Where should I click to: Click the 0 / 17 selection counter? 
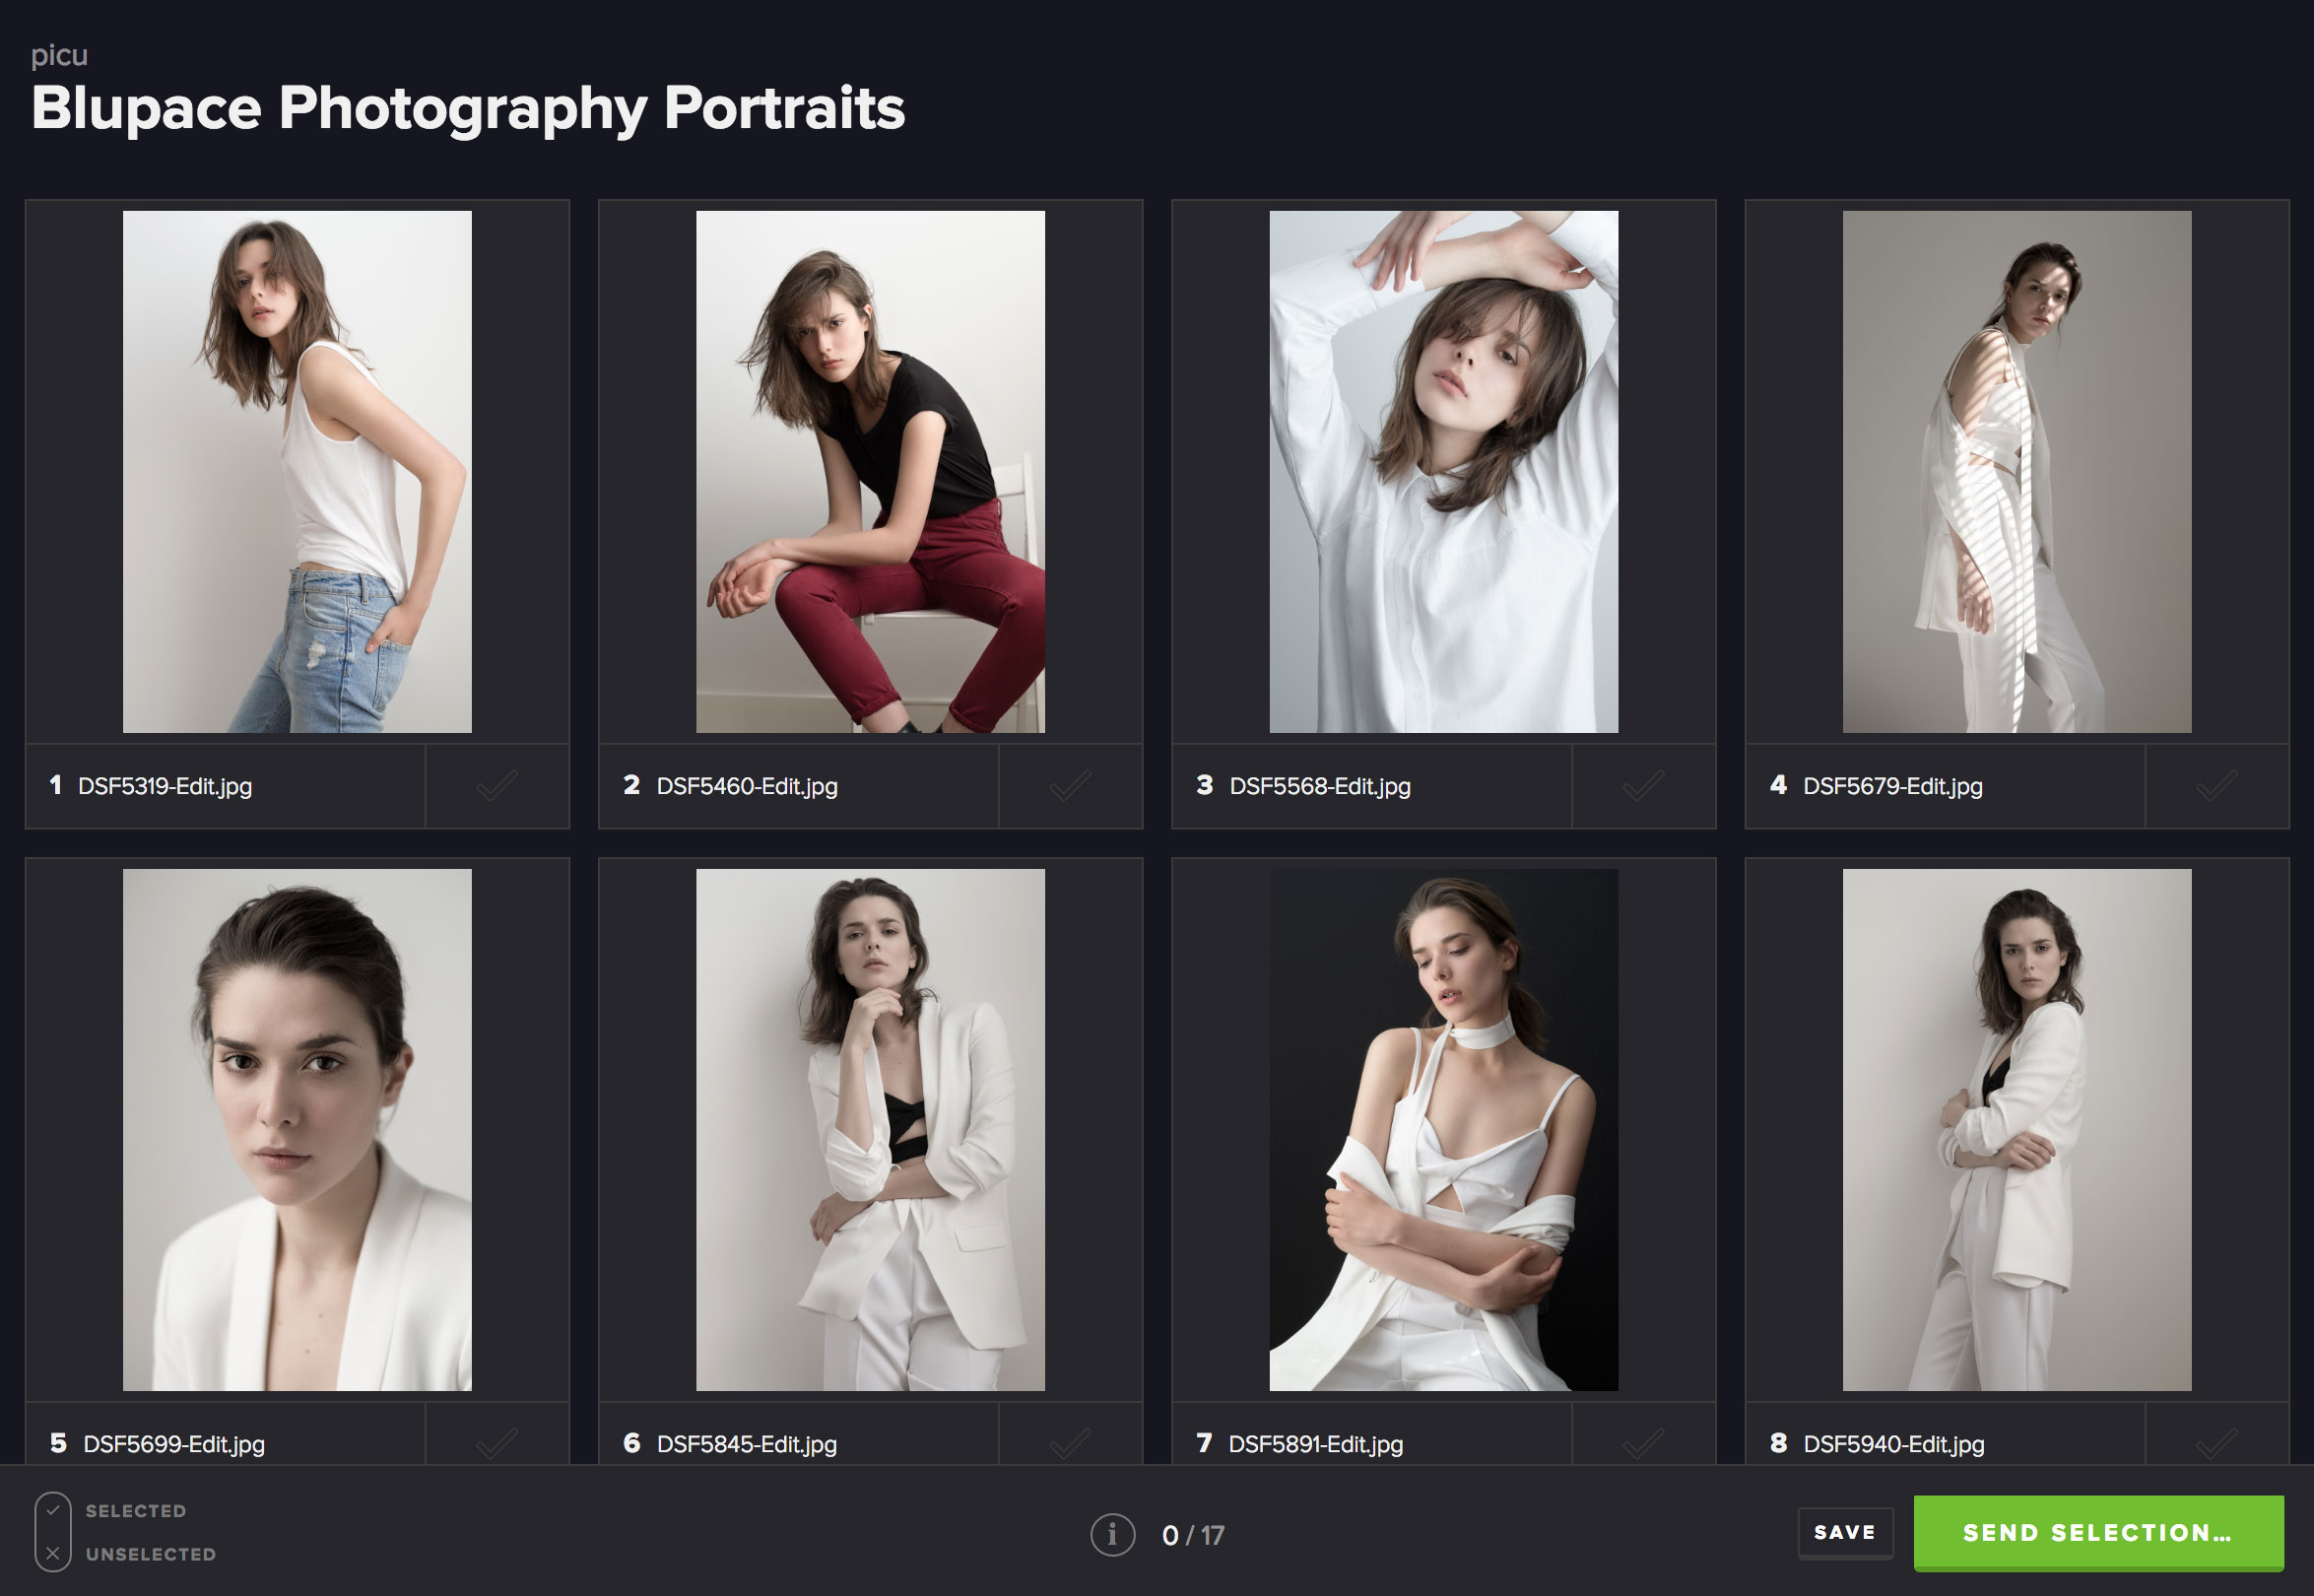(1193, 1535)
